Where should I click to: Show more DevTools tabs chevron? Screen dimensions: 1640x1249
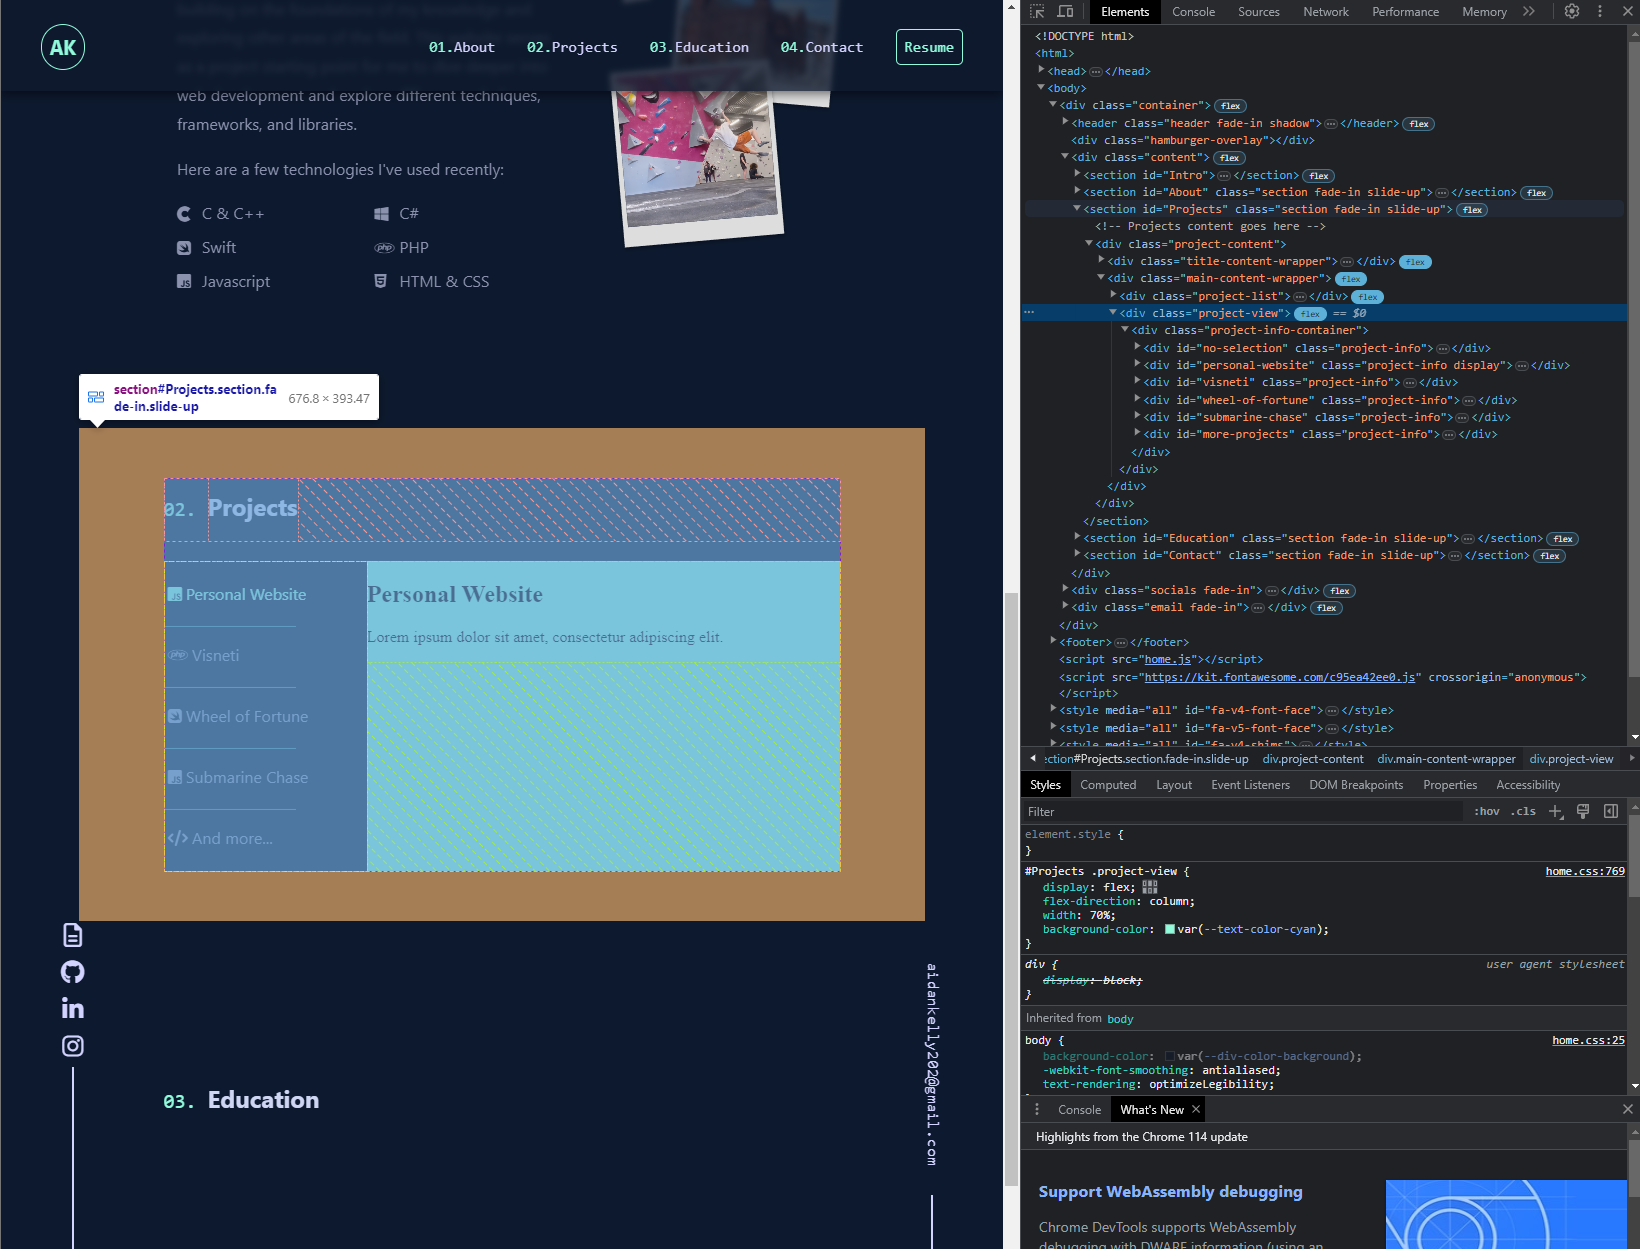[1529, 12]
